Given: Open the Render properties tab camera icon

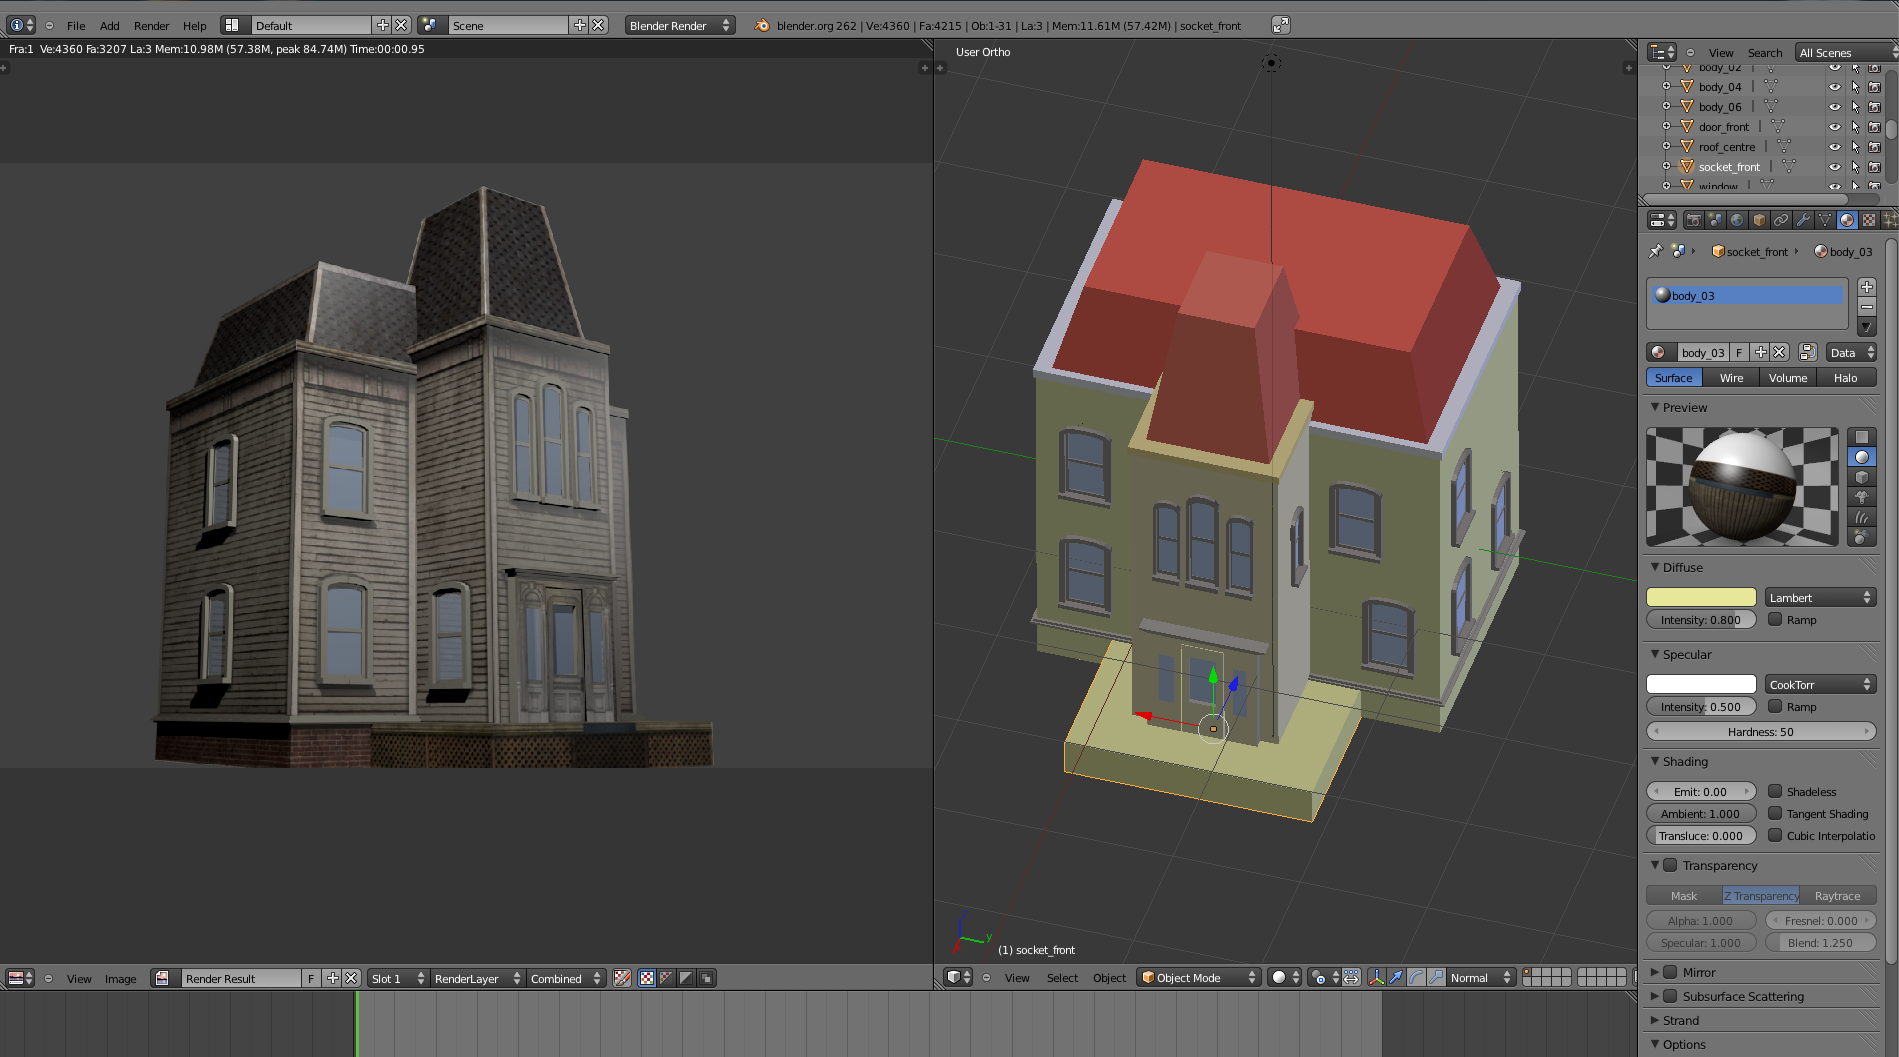Looking at the screenshot, I should pos(1693,220).
